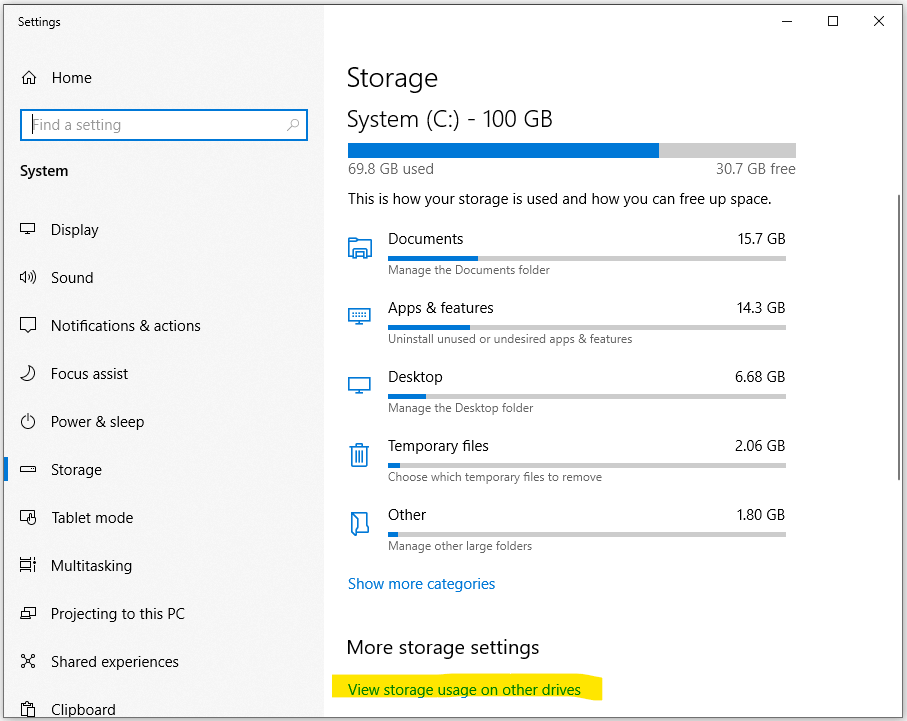Click the Shared experiences icon

pos(28,661)
